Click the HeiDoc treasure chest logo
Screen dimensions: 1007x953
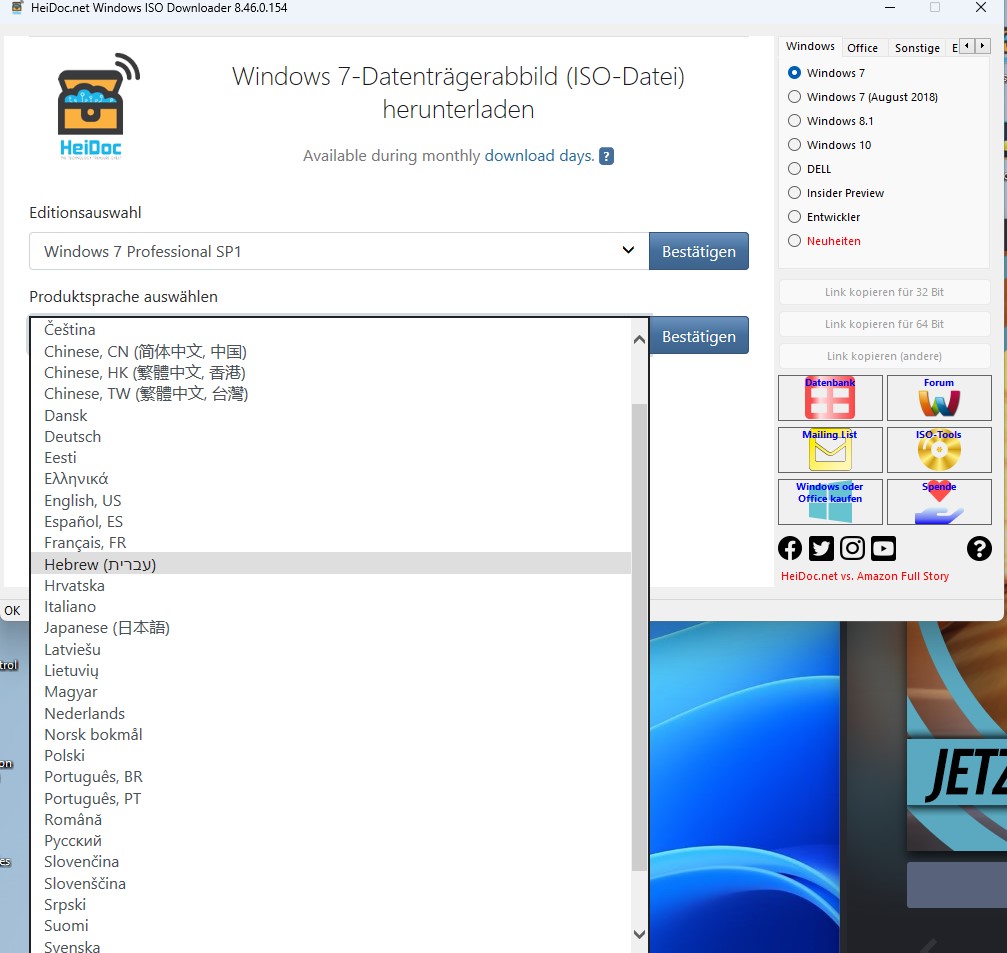[99, 106]
